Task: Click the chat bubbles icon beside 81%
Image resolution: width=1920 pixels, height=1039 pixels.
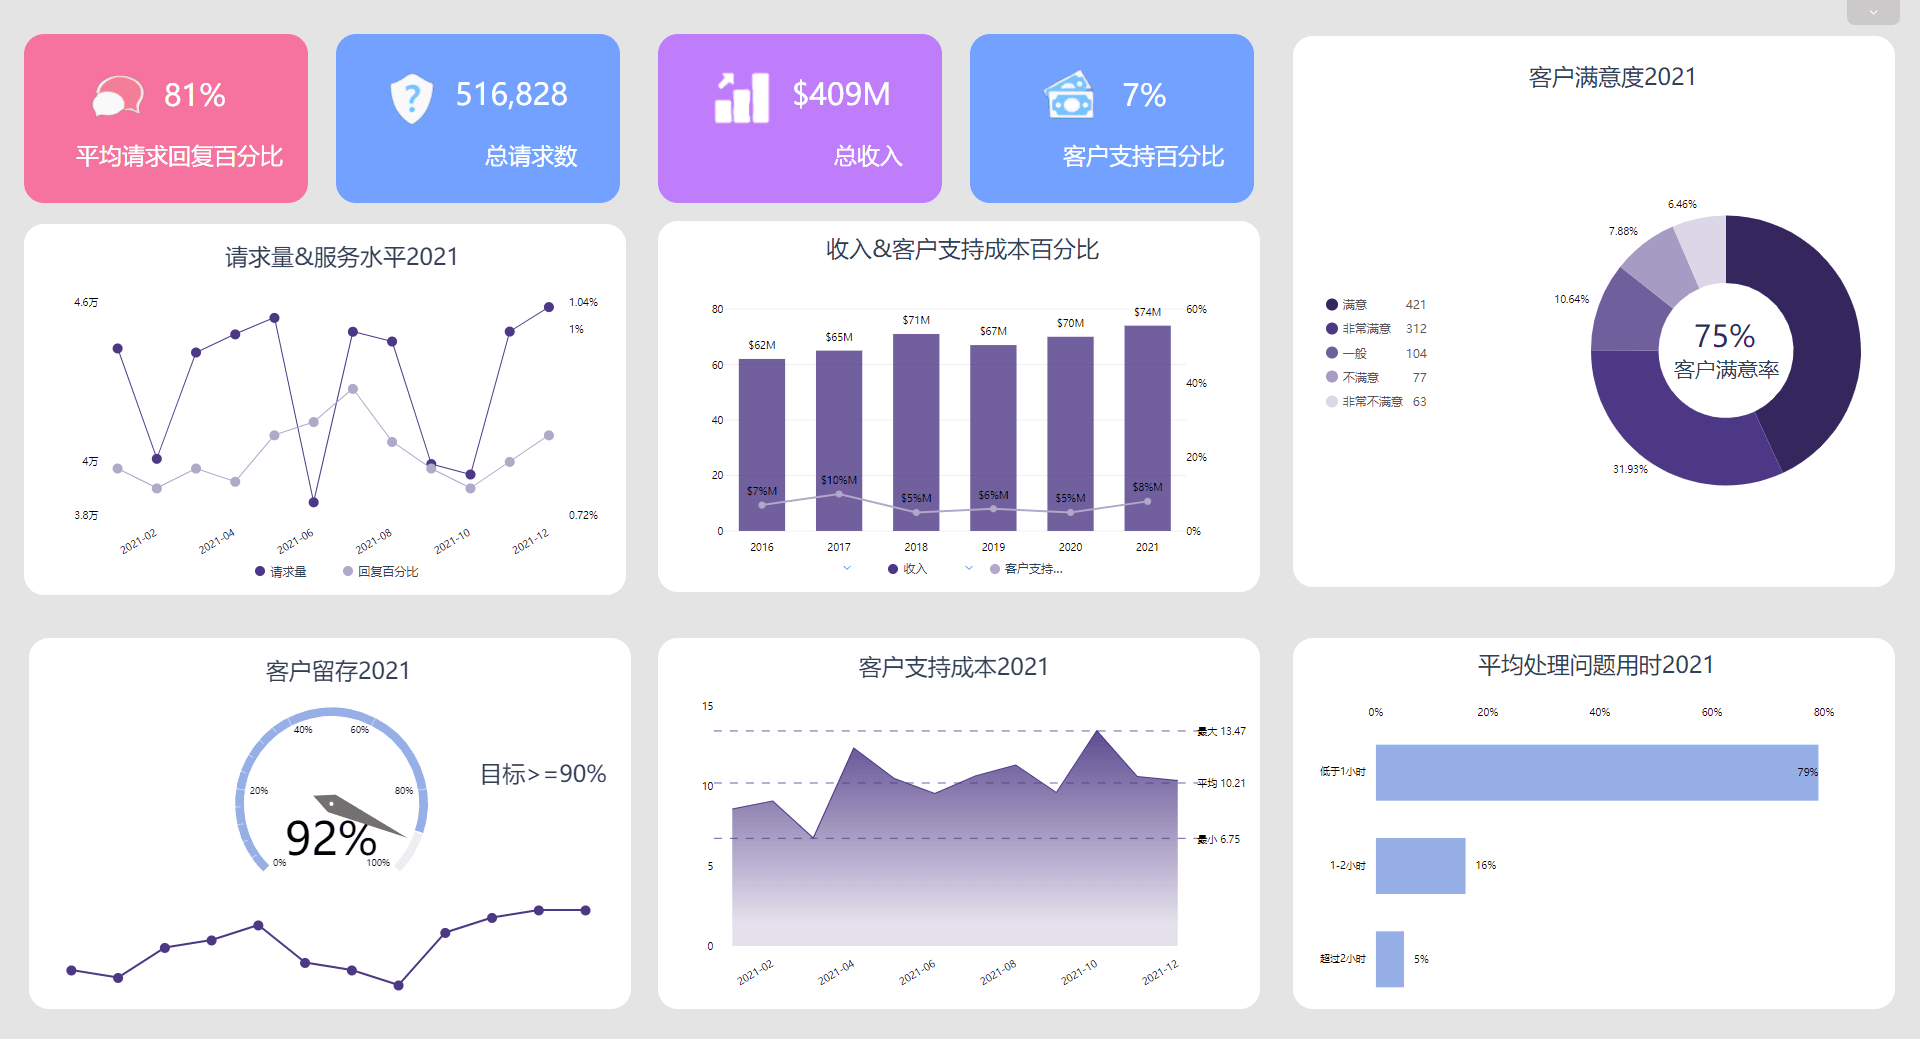Action: (x=118, y=97)
